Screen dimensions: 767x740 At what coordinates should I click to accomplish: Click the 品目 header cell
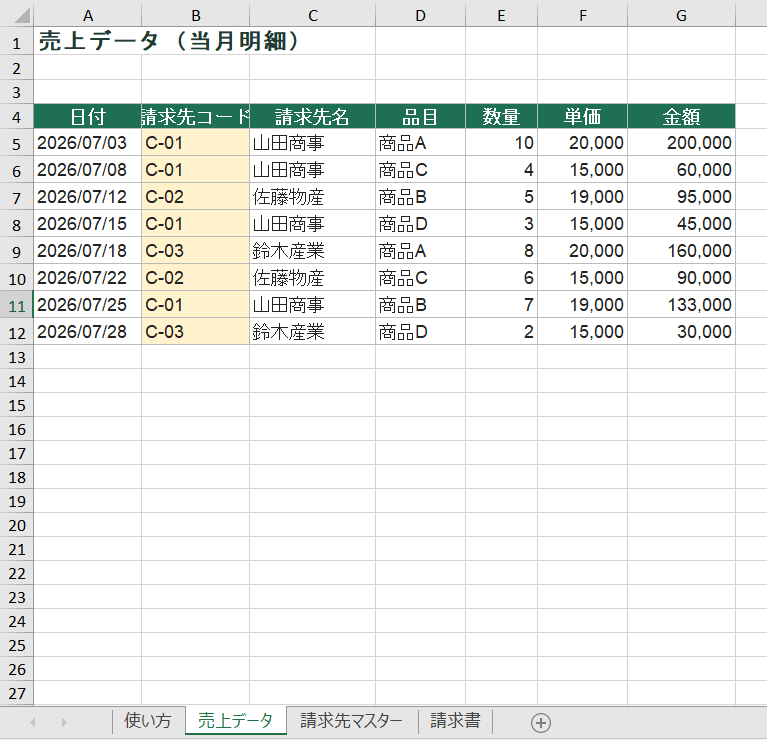tap(420, 116)
